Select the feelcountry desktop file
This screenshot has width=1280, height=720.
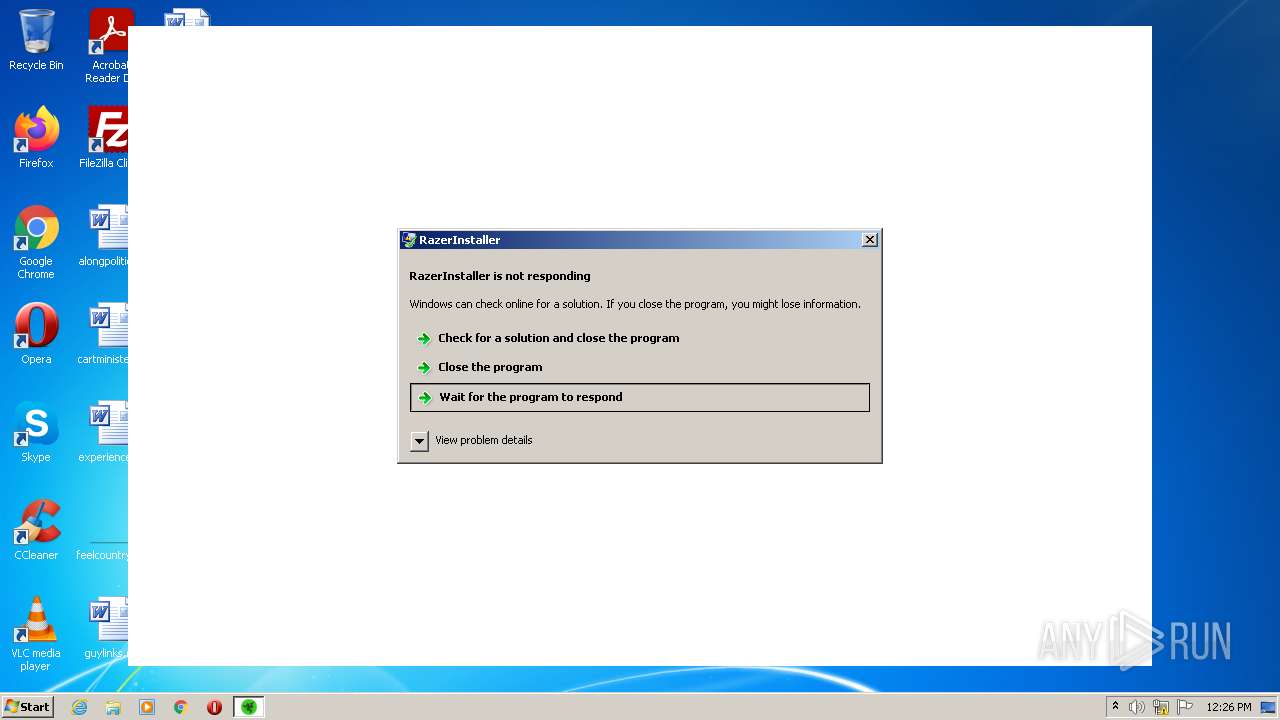(103, 548)
